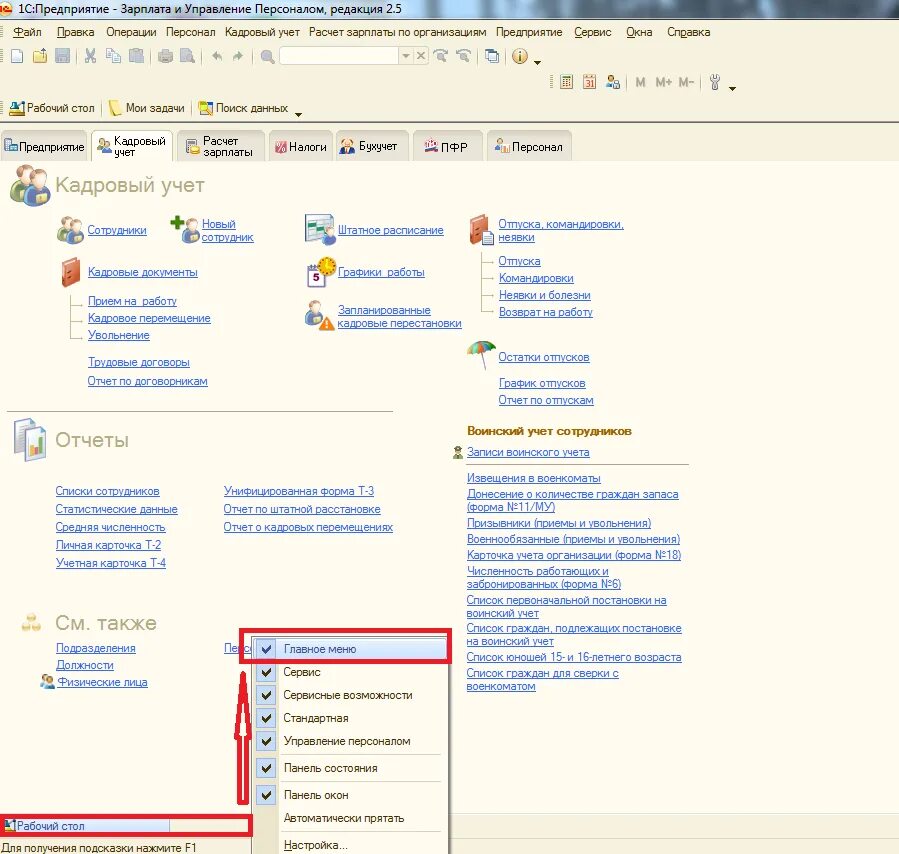This screenshot has width=899, height=854.
Task: Toggle the Сервис panel checkmark
Action: tap(266, 672)
